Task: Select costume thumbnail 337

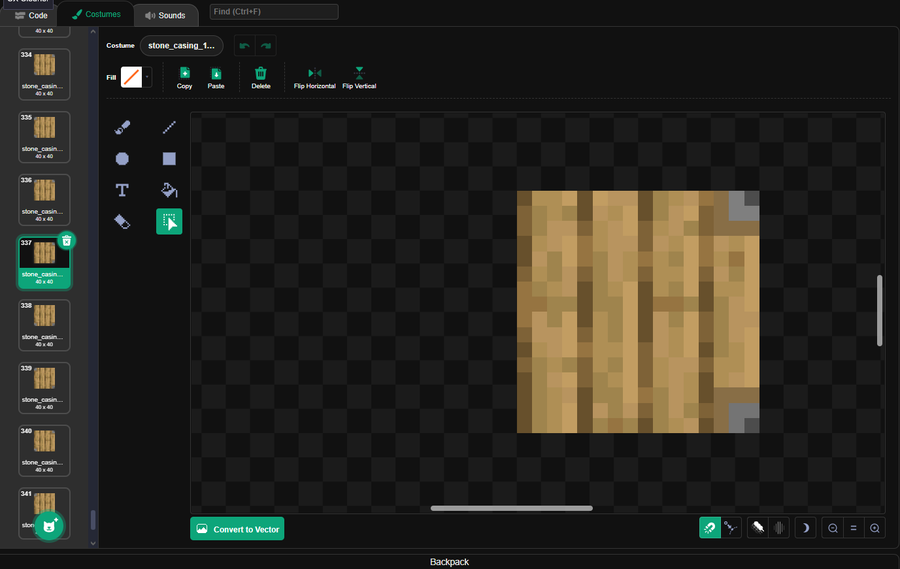Action: pyautogui.click(x=44, y=262)
